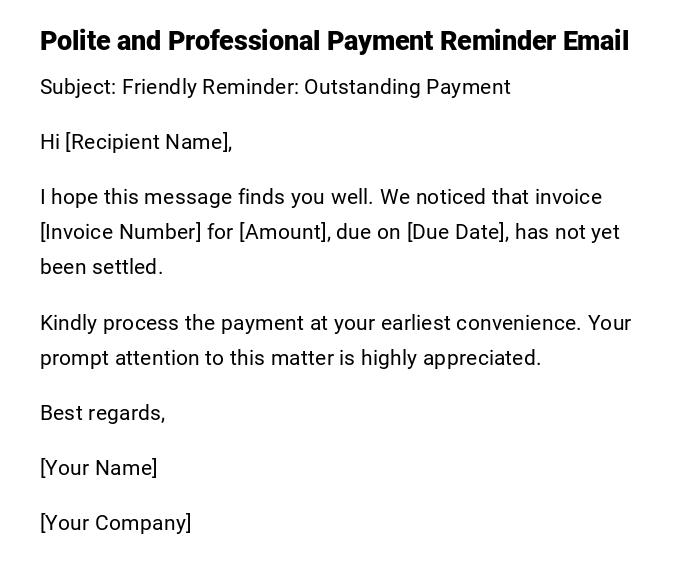
Task: Click the "Best regards," closing line
Action: (x=102, y=413)
